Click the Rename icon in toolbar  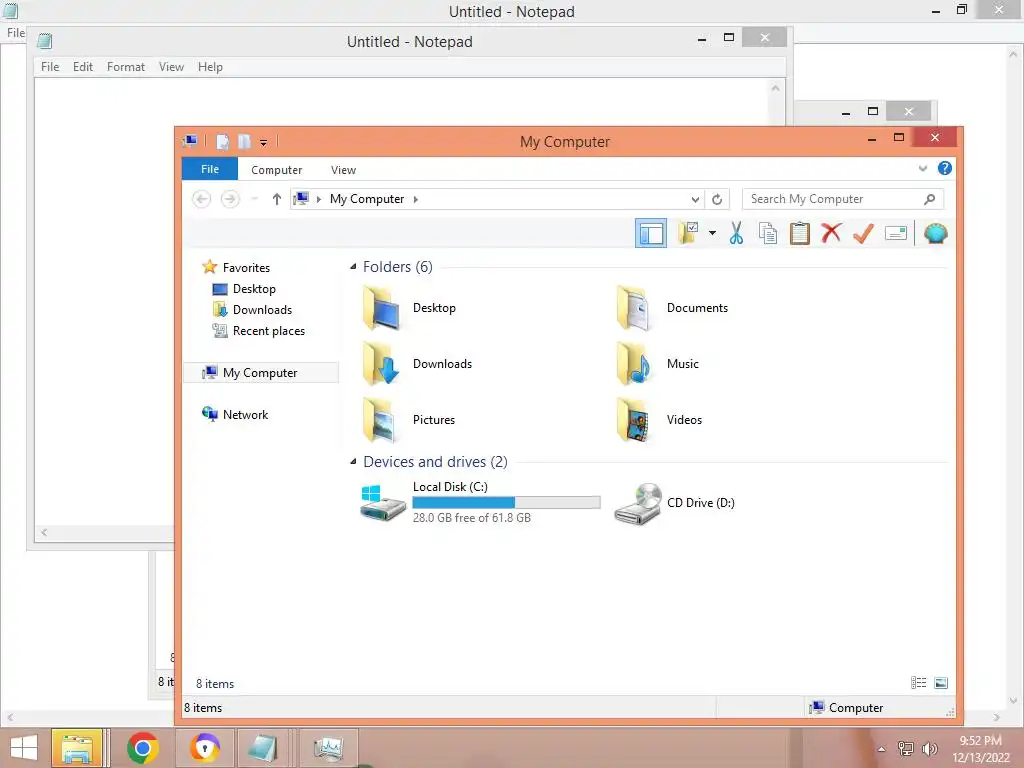coord(895,233)
